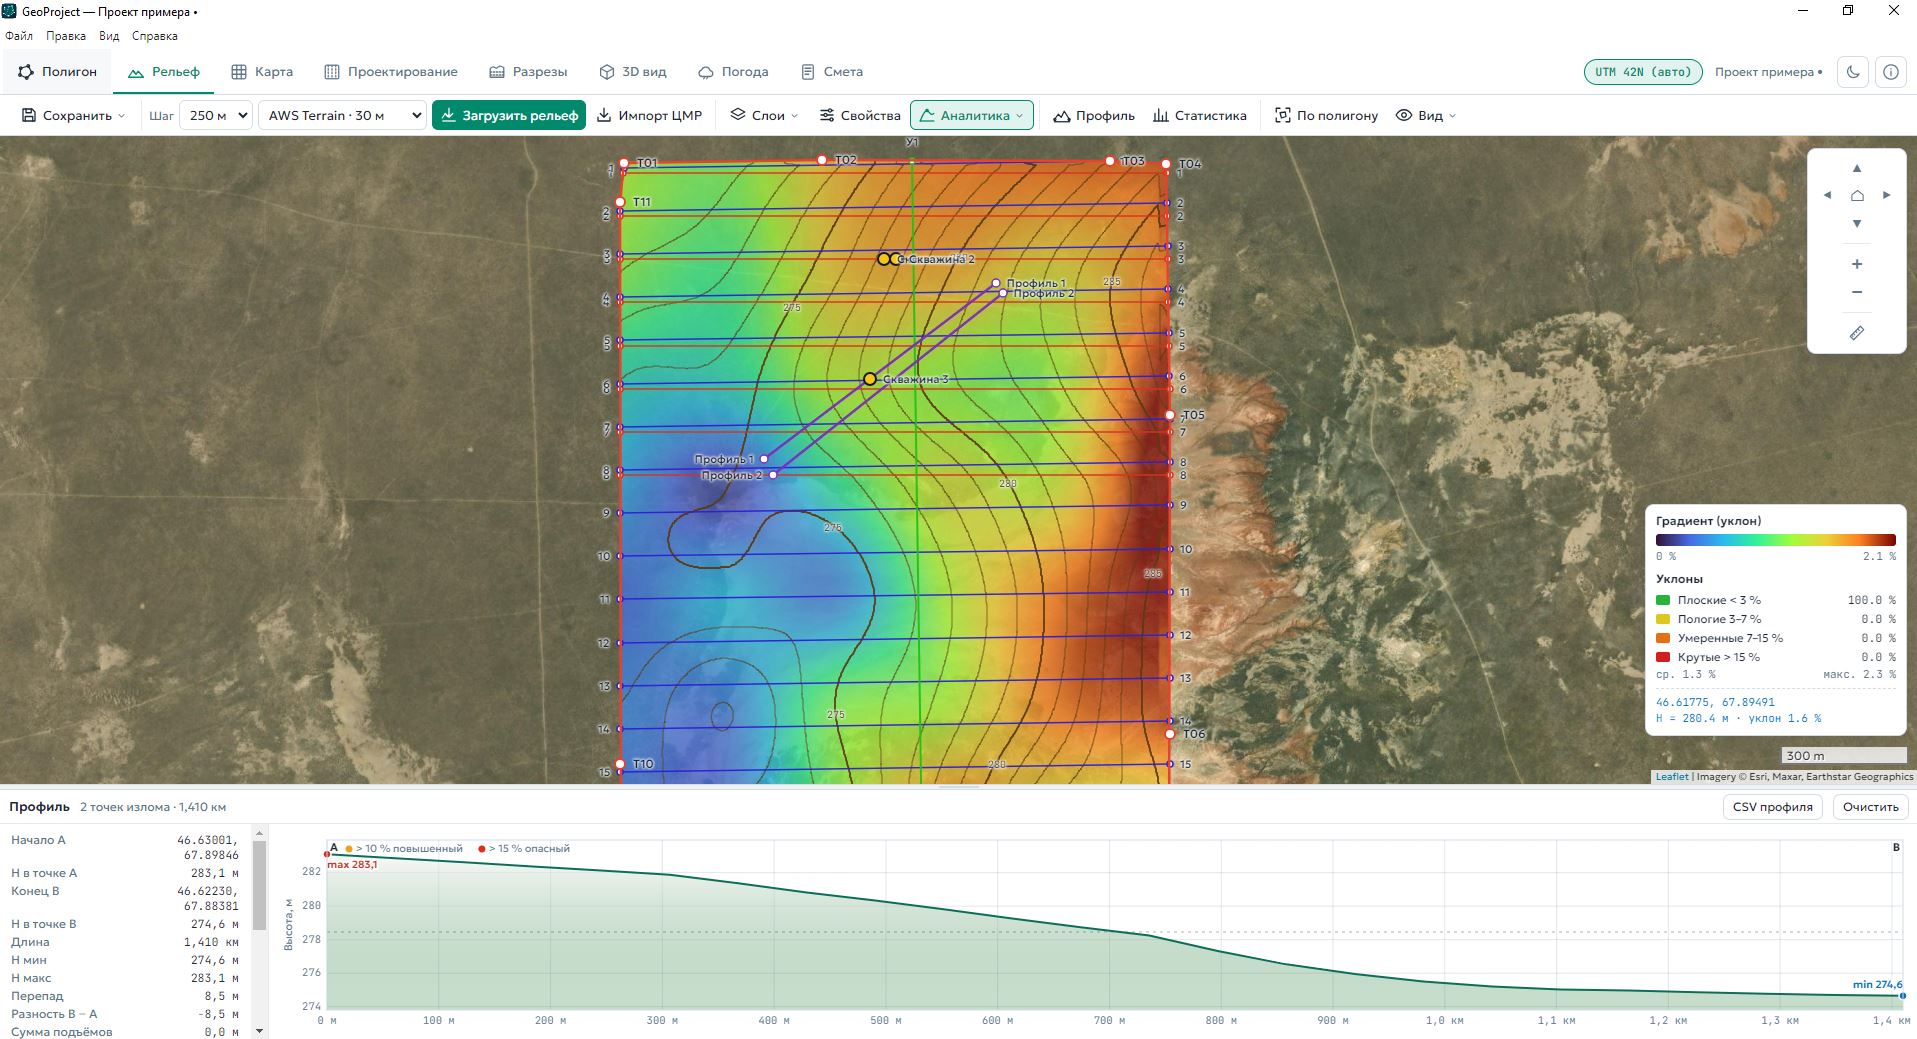Click the Загрузить рельеф button
The image size is (1917, 1039).
(510, 116)
